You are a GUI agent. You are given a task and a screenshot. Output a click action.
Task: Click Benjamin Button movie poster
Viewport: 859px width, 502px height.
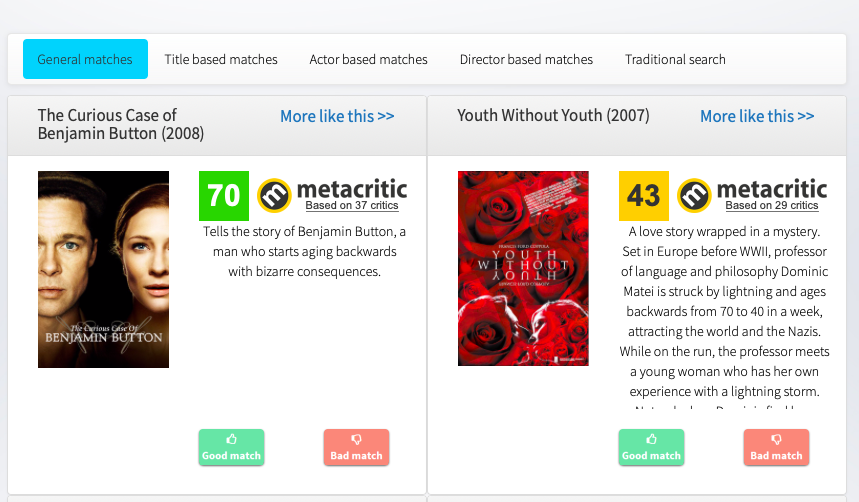[x=104, y=269]
